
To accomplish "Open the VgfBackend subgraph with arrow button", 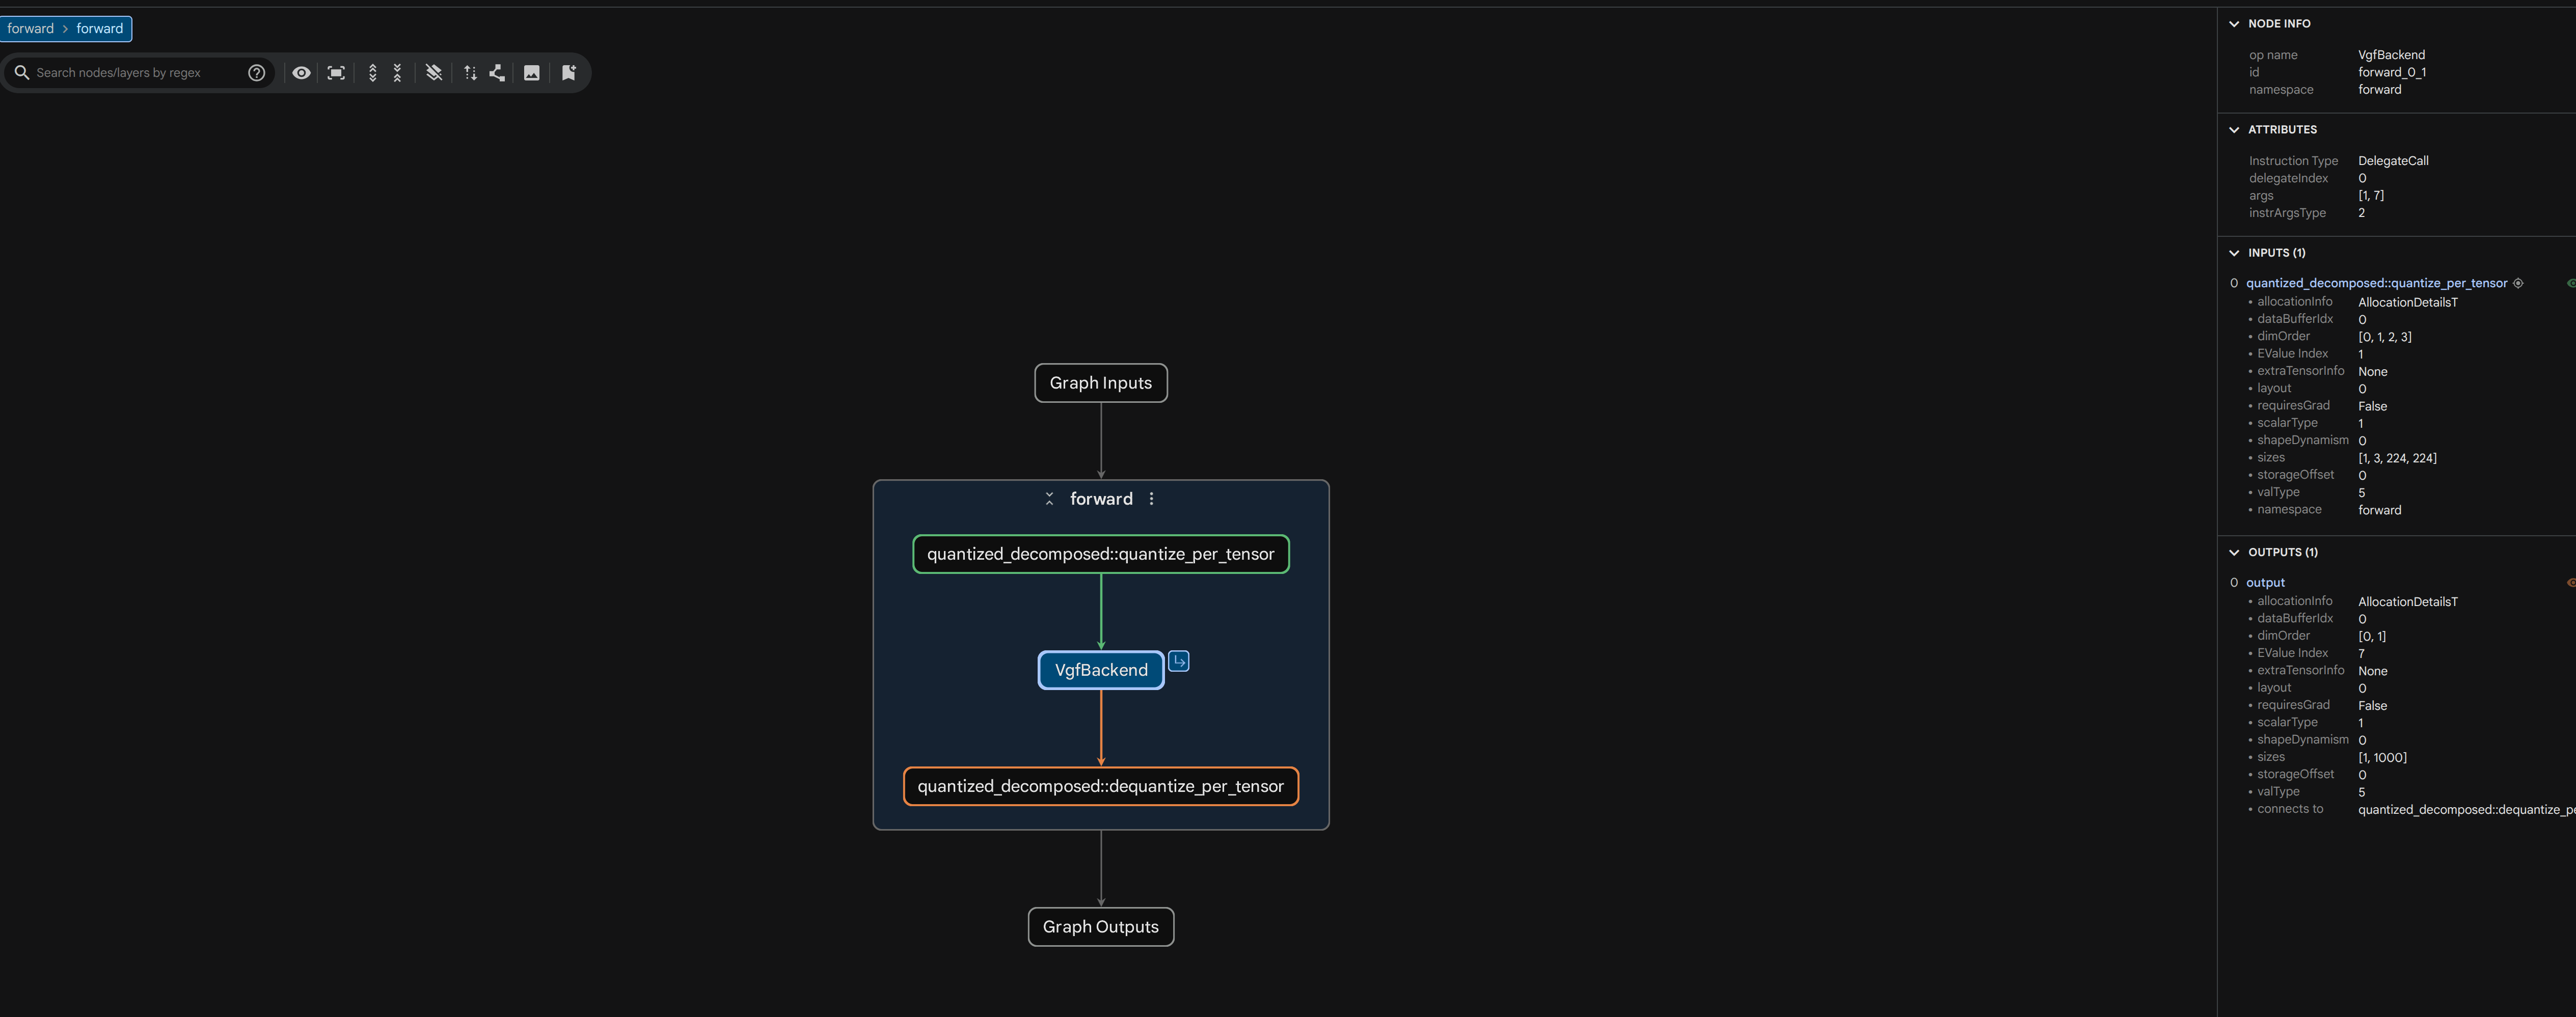I will pos(1179,661).
